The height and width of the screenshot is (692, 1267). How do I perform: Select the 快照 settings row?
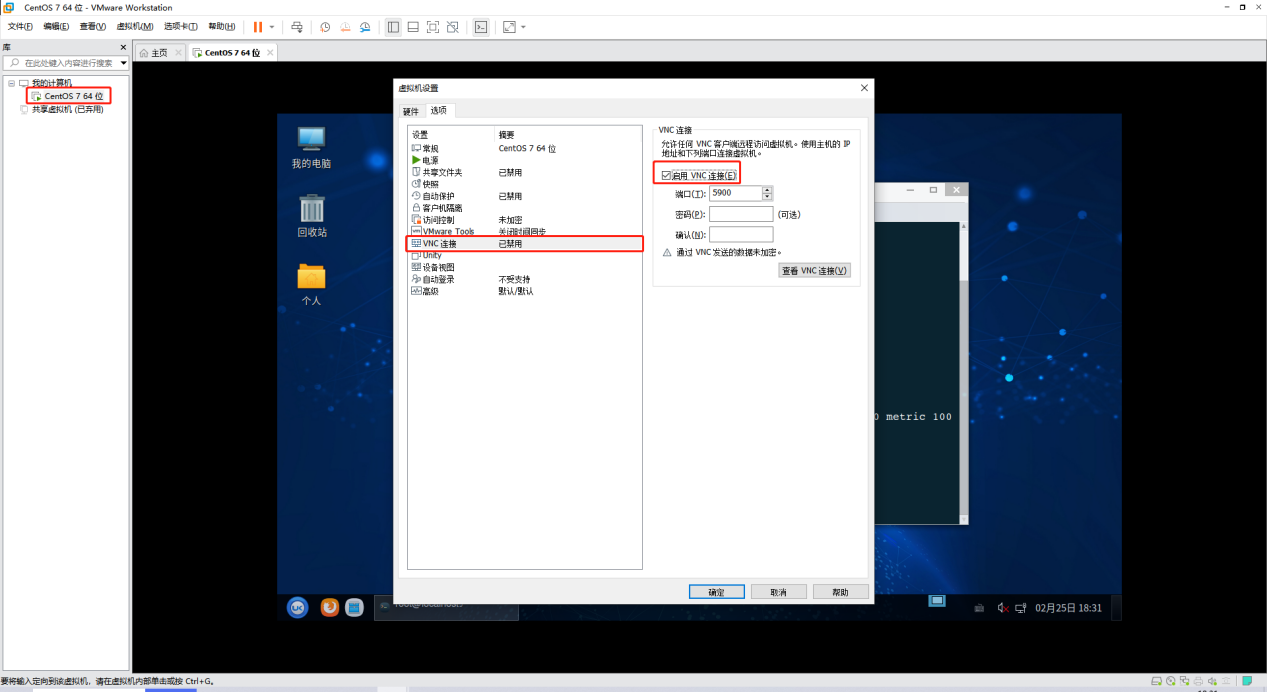525,184
